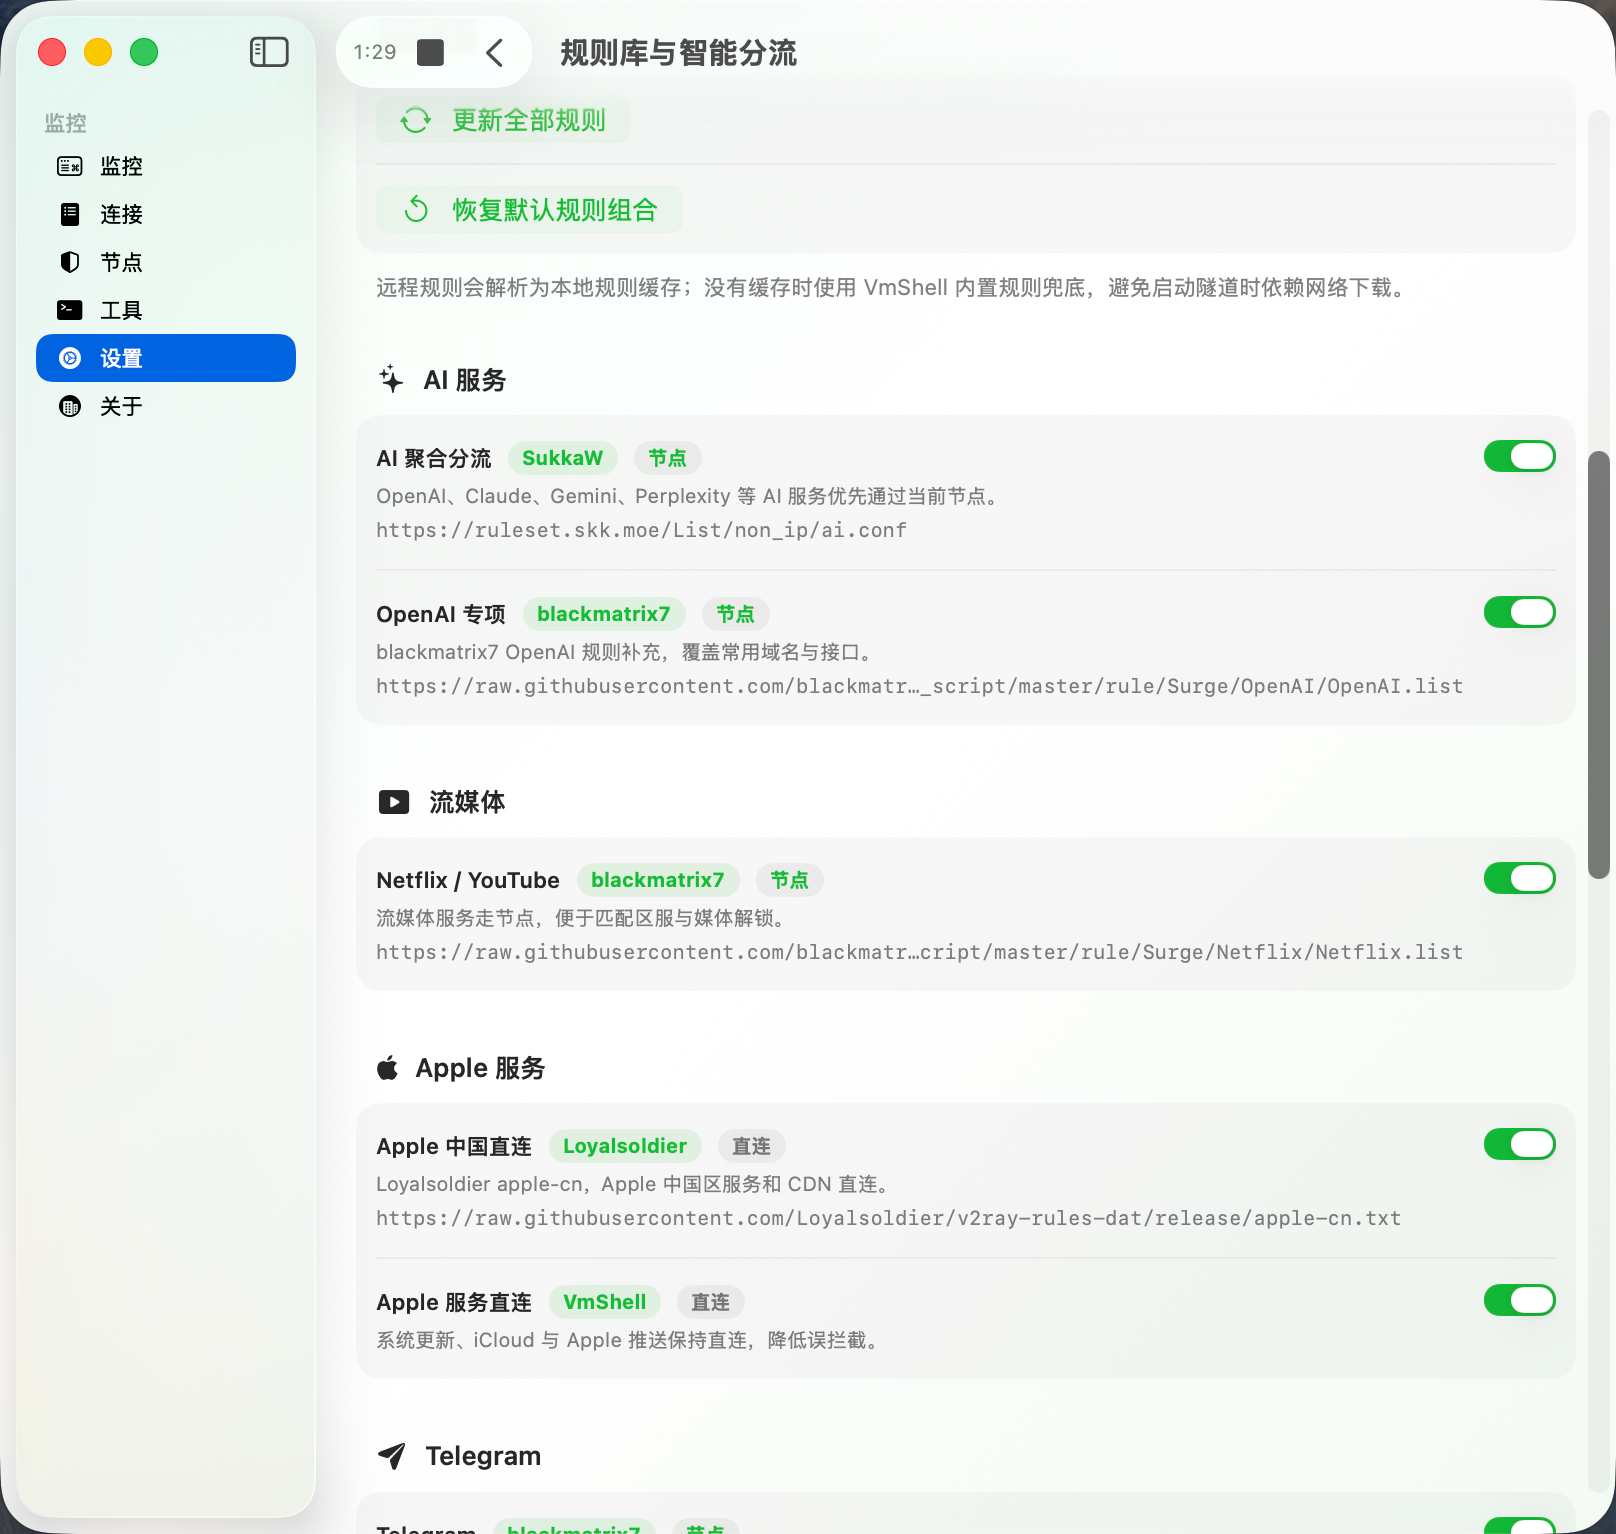The image size is (1616, 1534).
Task: Click the 连接 sidebar icon
Action: (70, 214)
